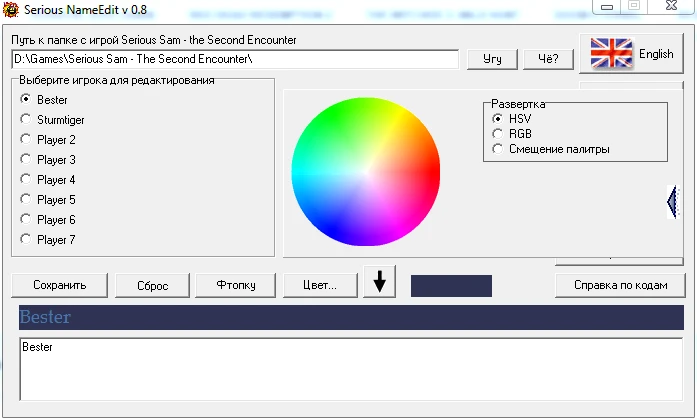Click the game folder path field

pyautogui.click(x=235, y=59)
